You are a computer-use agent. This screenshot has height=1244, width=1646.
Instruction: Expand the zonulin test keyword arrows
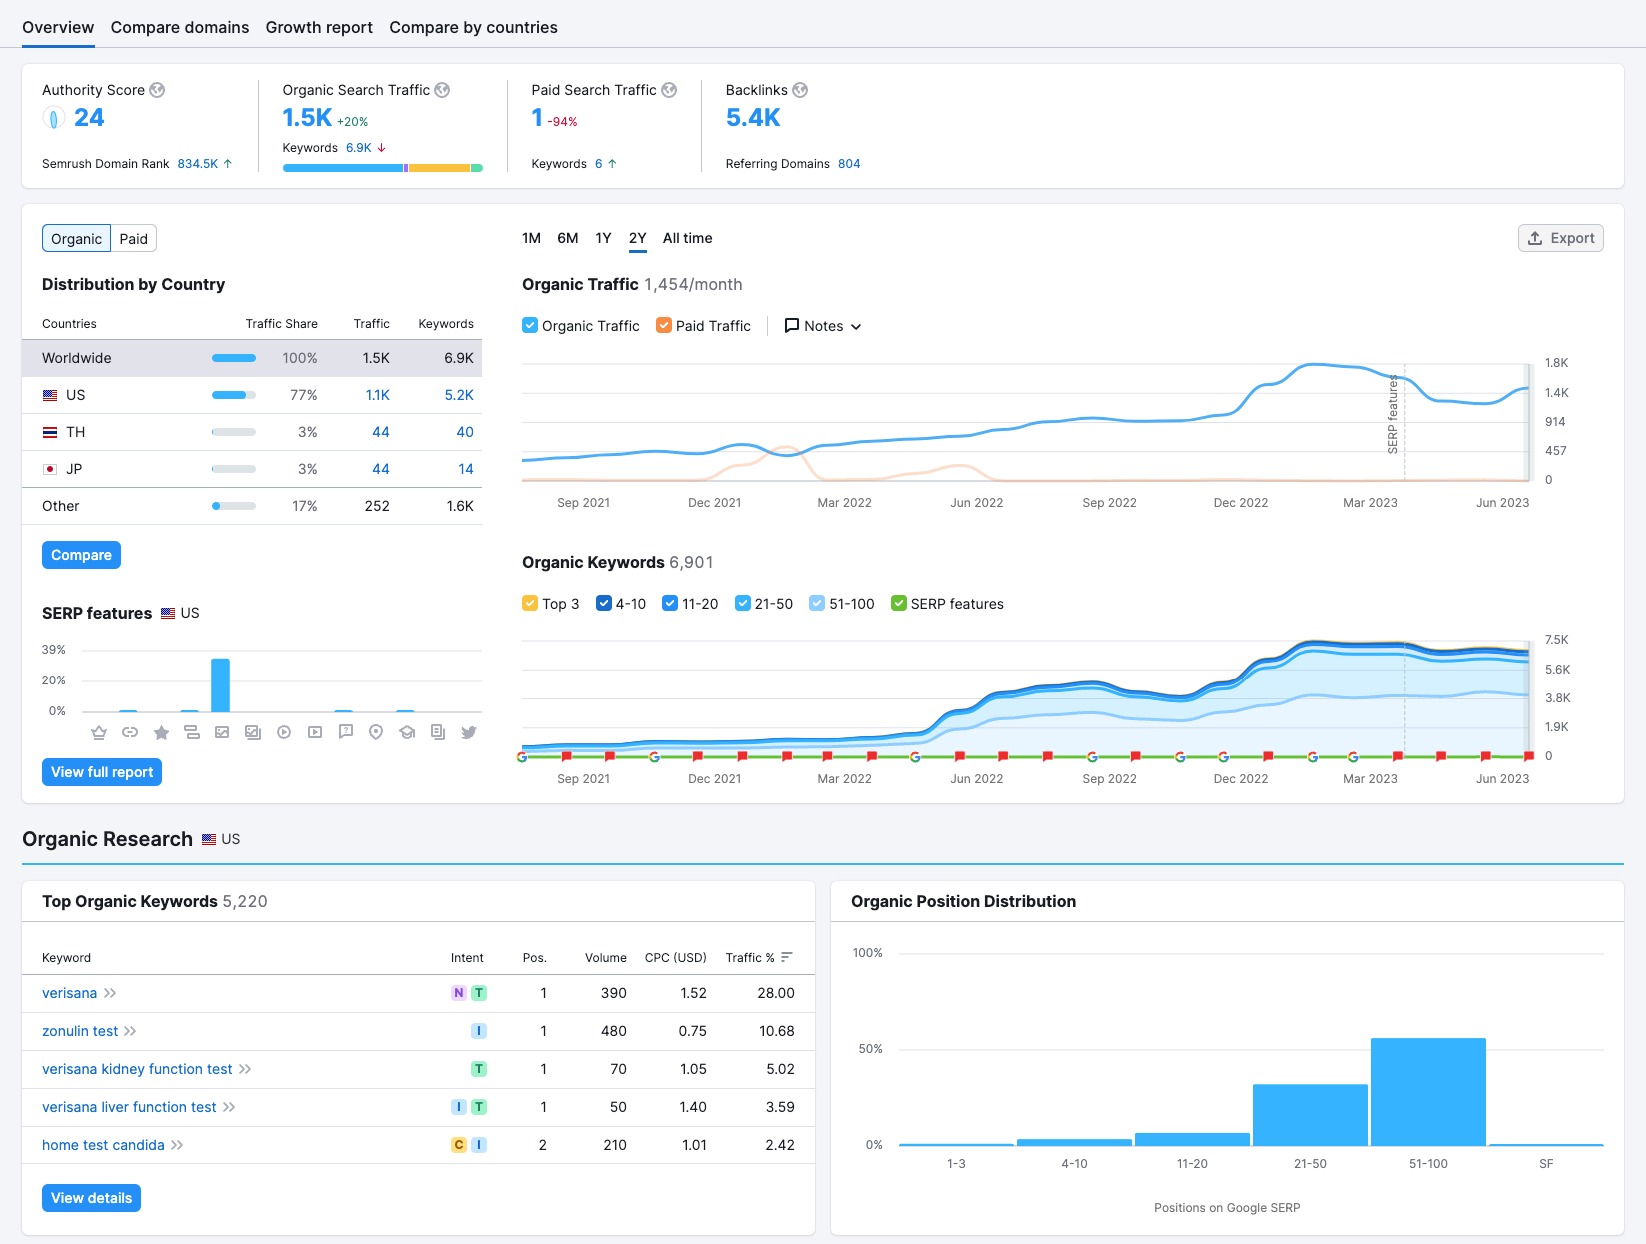(130, 1031)
